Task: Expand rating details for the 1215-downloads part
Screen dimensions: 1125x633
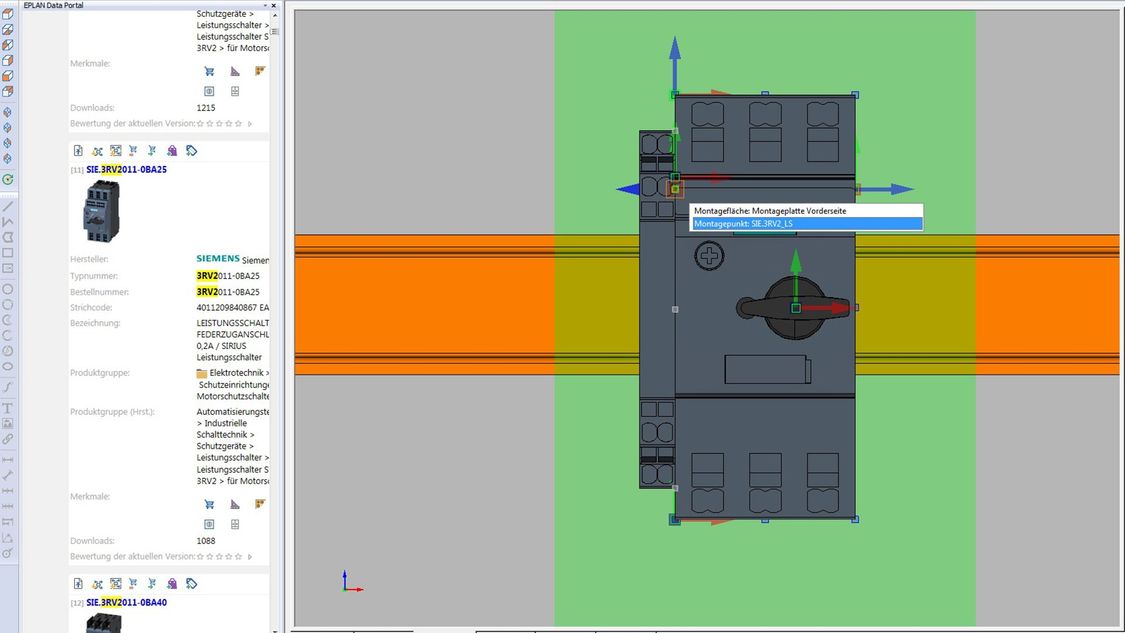Action: coord(250,123)
